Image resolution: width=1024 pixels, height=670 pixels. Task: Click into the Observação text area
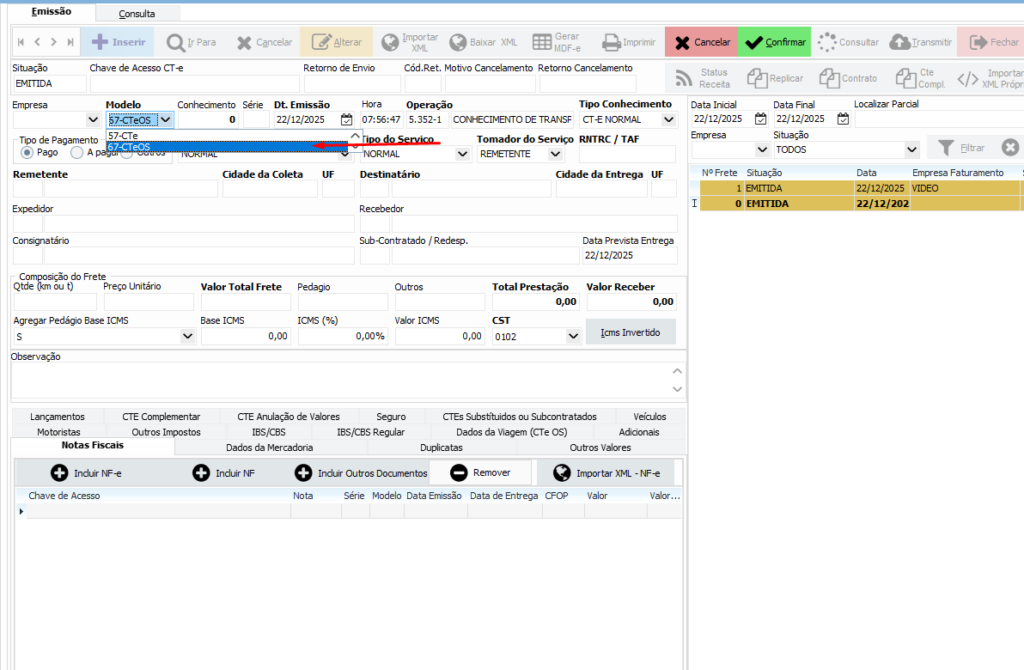[x=340, y=380]
